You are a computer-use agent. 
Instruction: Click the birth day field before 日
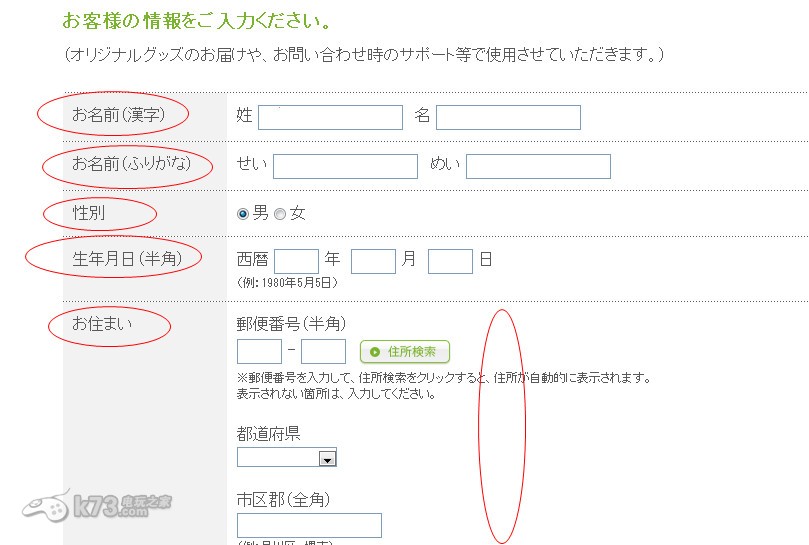tap(450, 262)
